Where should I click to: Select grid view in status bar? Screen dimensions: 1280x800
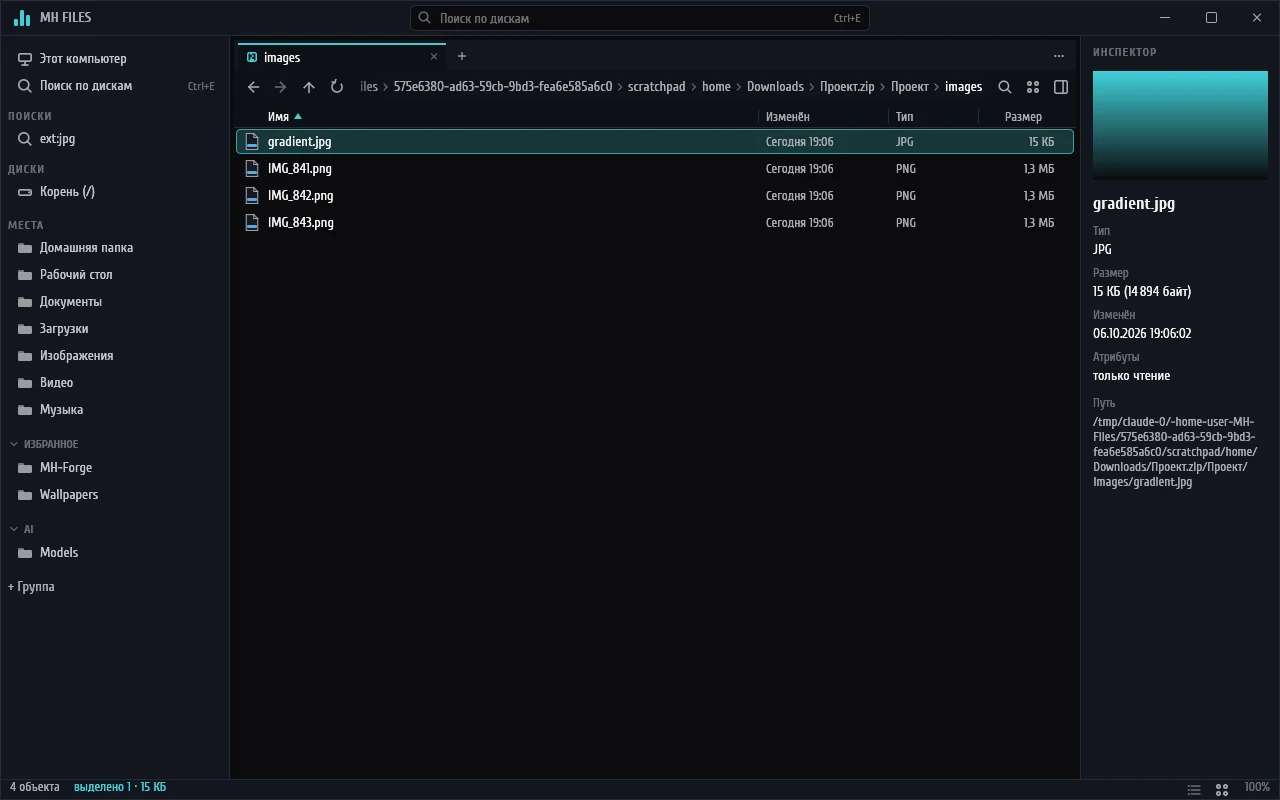pyautogui.click(x=1221, y=790)
